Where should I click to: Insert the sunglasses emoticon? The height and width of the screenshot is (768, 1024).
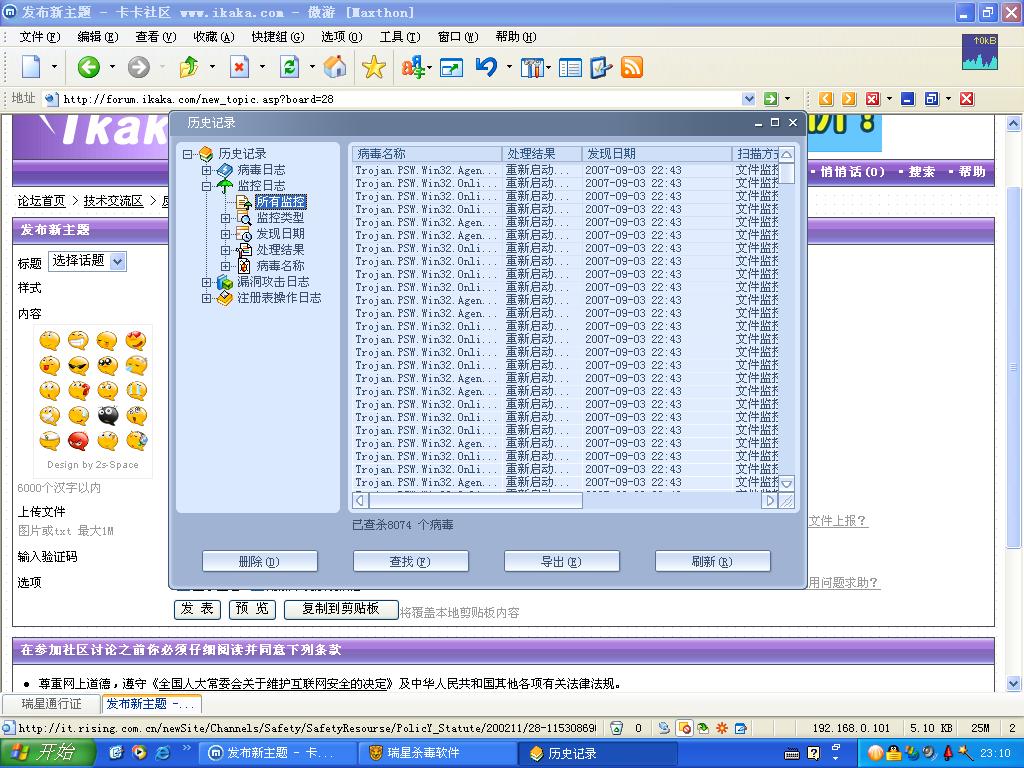[78, 365]
